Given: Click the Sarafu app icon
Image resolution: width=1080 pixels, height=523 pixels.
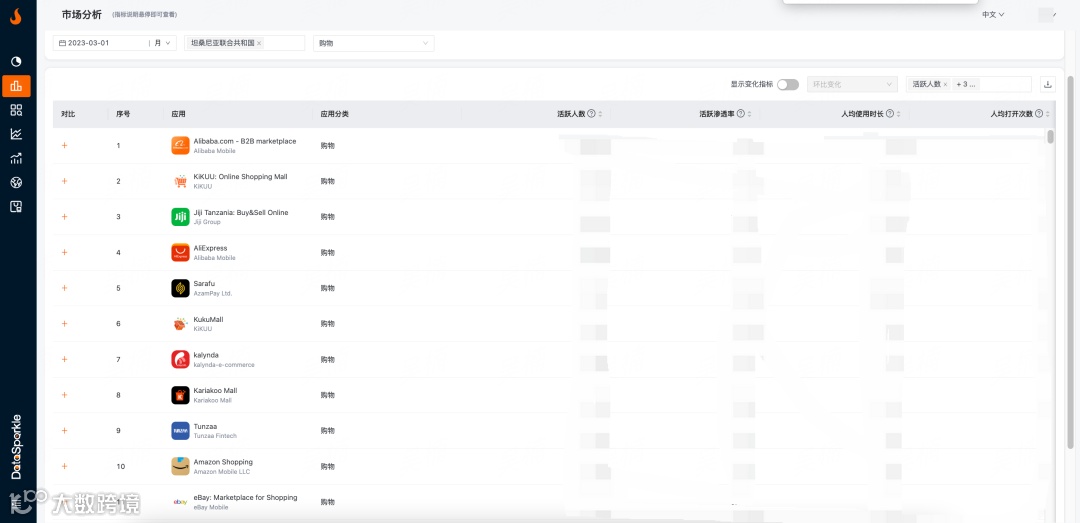Looking at the screenshot, I should [180, 288].
